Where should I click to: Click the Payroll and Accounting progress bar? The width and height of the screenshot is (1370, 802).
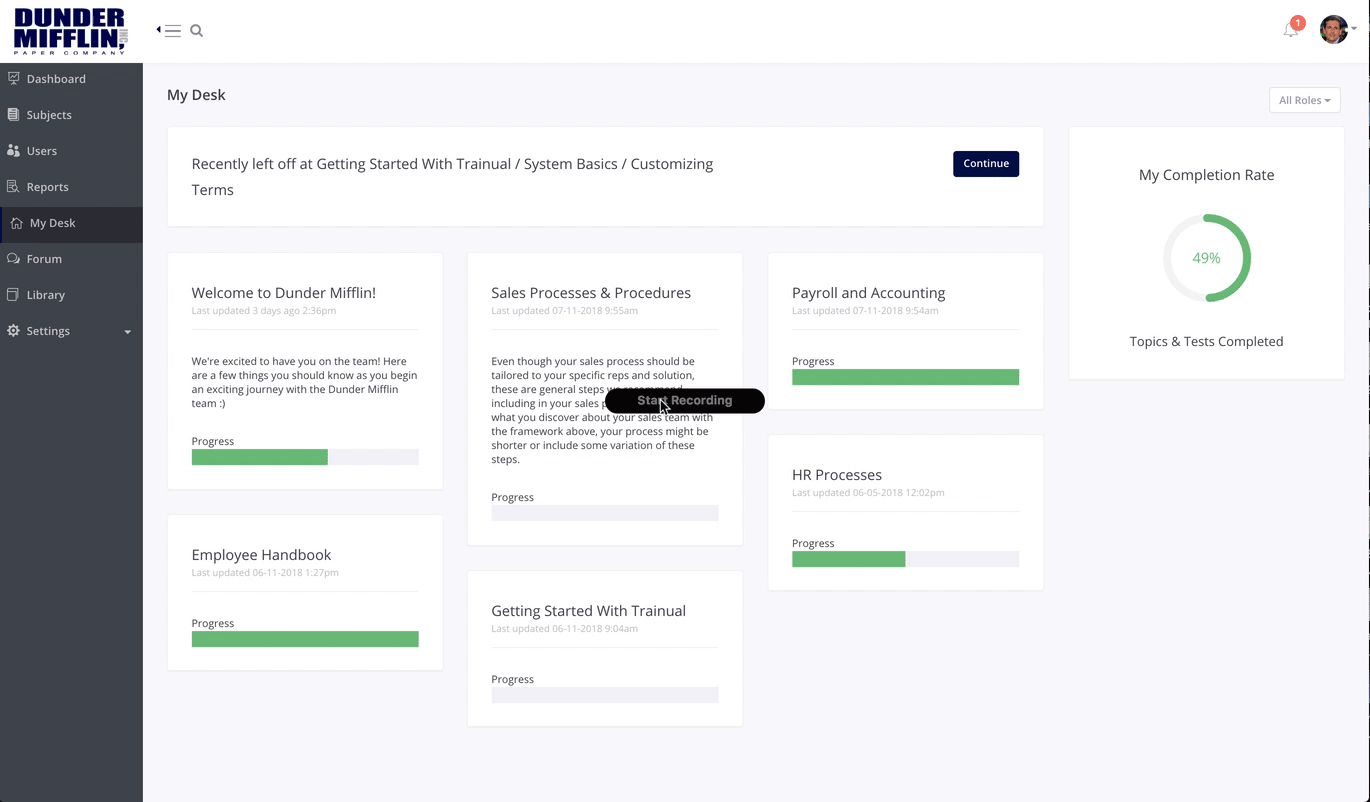pyautogui.click(x=905, y=377)
